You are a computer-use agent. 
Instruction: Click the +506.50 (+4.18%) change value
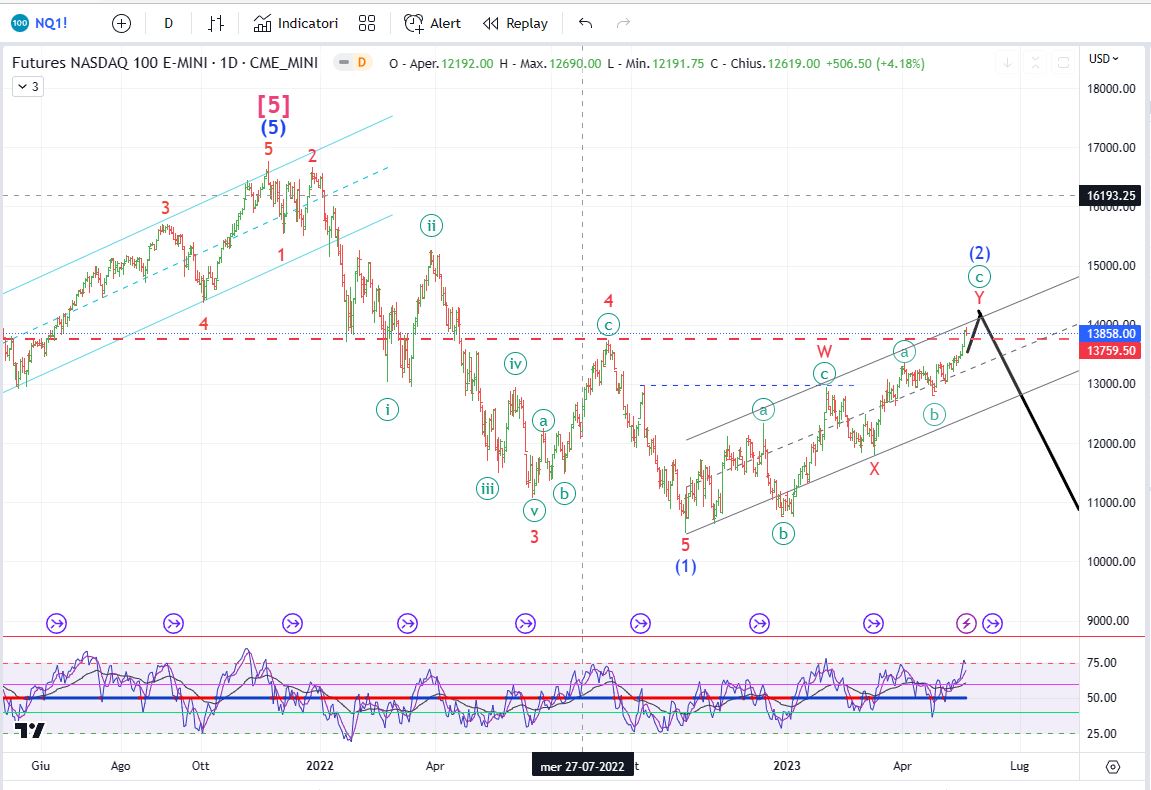tap(875, 63)
